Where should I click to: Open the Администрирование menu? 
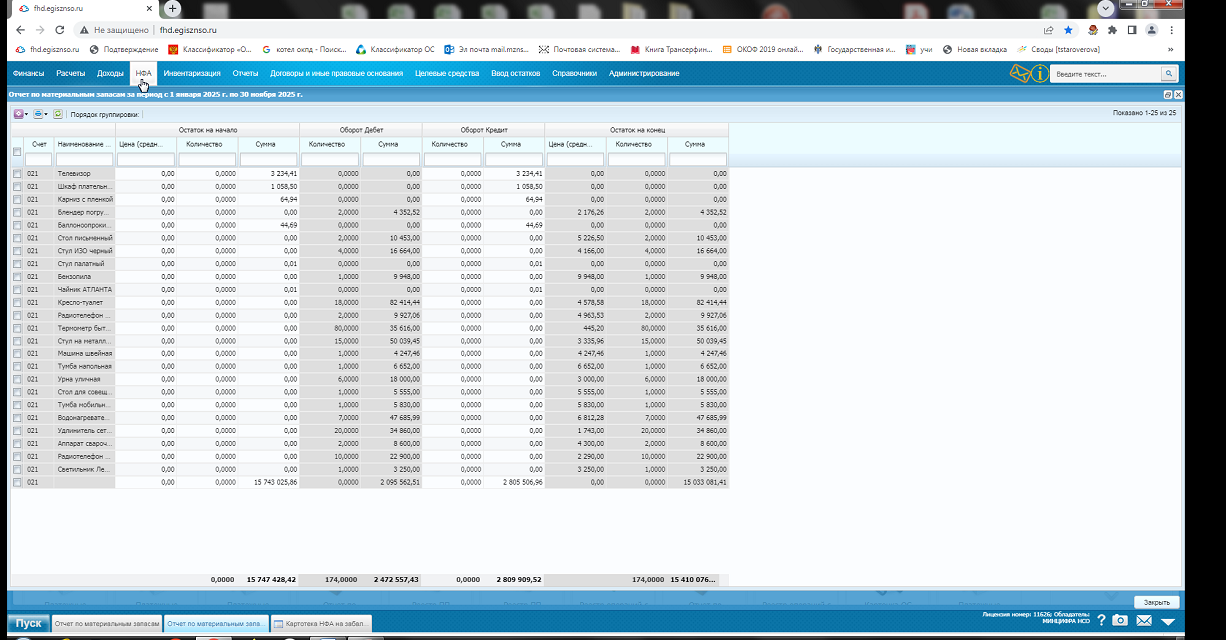click(x=644, y=73)
